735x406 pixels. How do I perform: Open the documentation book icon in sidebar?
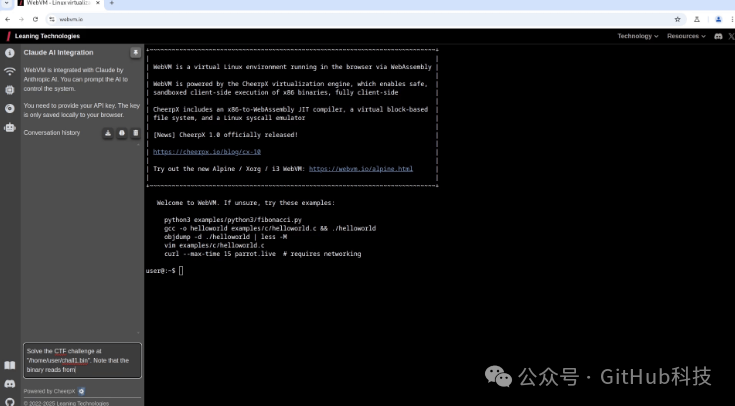(x=9, y=365)
